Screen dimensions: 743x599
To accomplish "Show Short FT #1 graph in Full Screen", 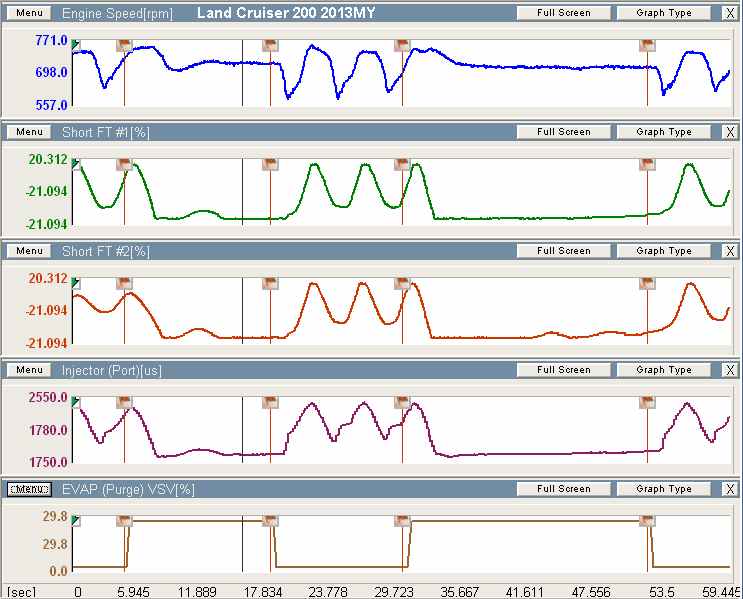I will [x=563, y=132].
